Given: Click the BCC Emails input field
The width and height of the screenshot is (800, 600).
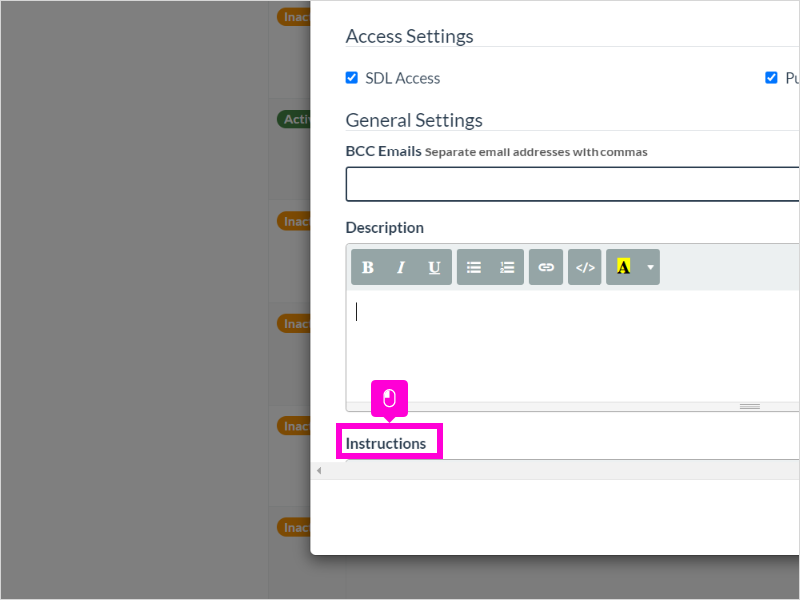Looking at the screenshot, I should tap(572, 184).
